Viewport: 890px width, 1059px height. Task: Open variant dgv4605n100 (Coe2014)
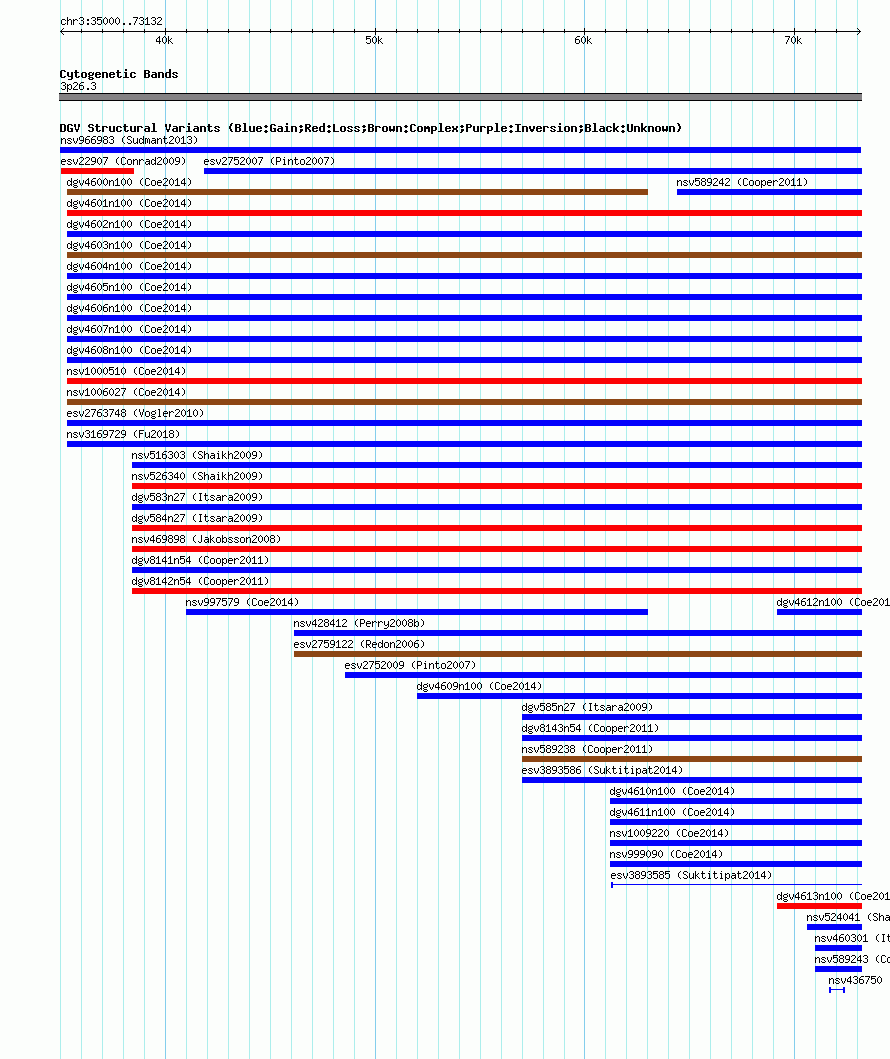pyautogui.click(x=129, y=287)
